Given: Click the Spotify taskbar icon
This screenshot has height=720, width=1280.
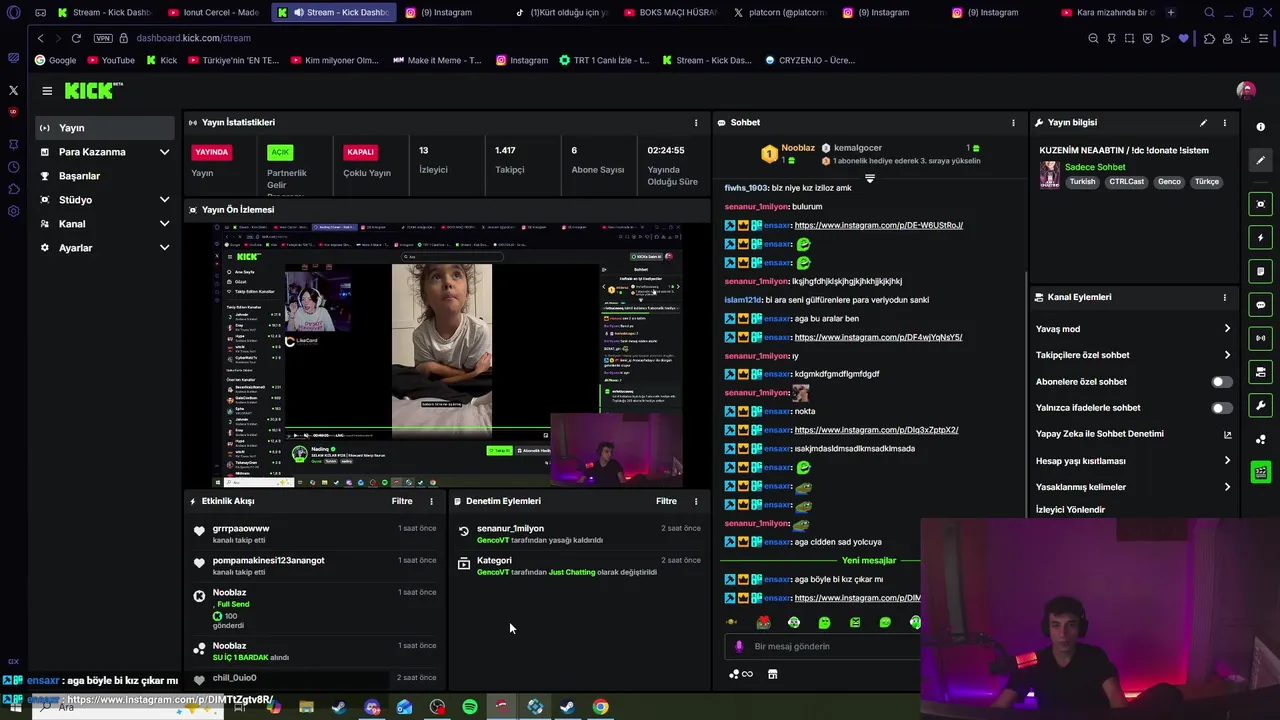Looking at the screenshot, I should (470, 707).
